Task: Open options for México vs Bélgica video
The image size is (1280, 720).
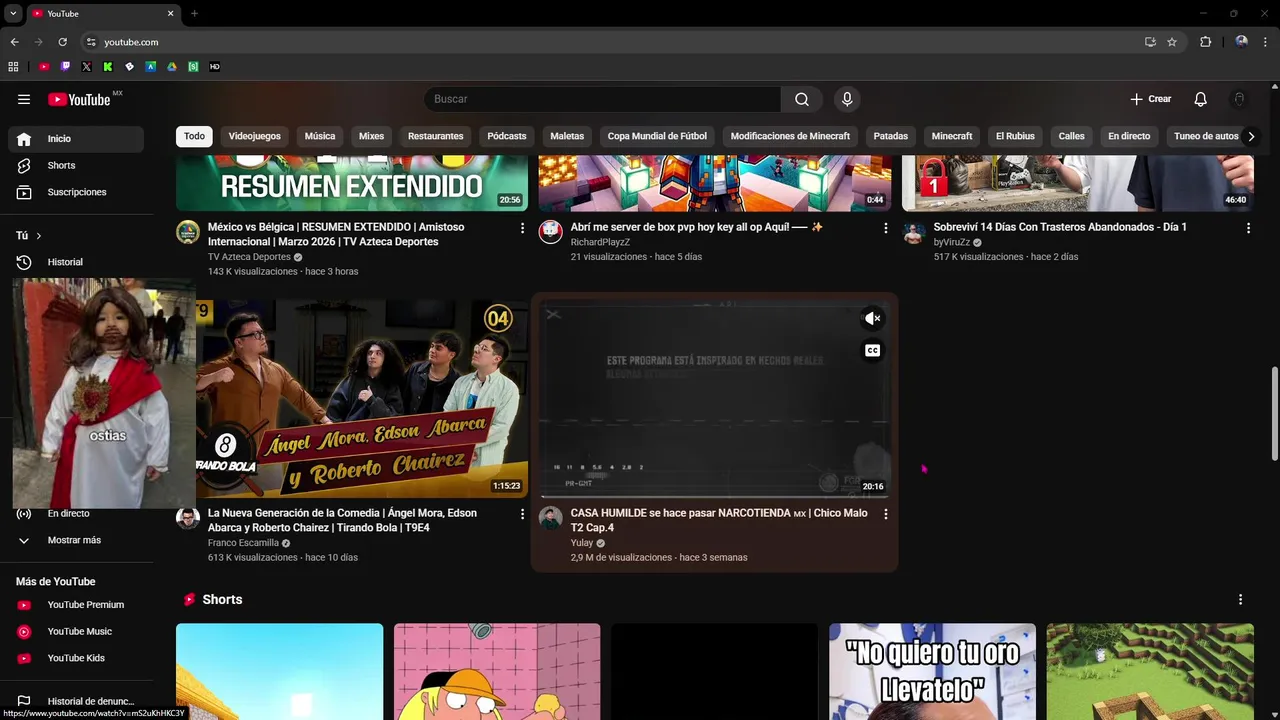Action: click(x=522, y=228)
